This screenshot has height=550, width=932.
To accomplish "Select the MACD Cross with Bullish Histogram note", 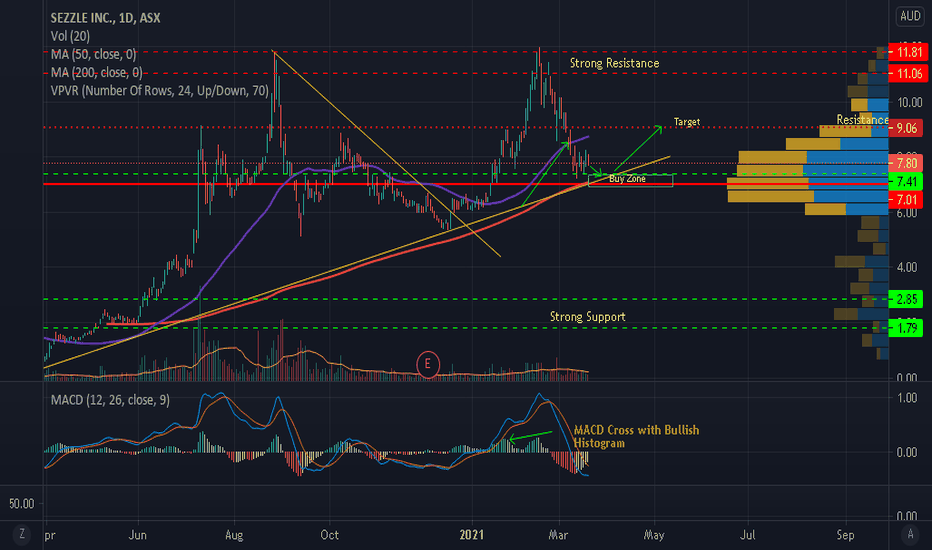I will click(x=636, y=436).
